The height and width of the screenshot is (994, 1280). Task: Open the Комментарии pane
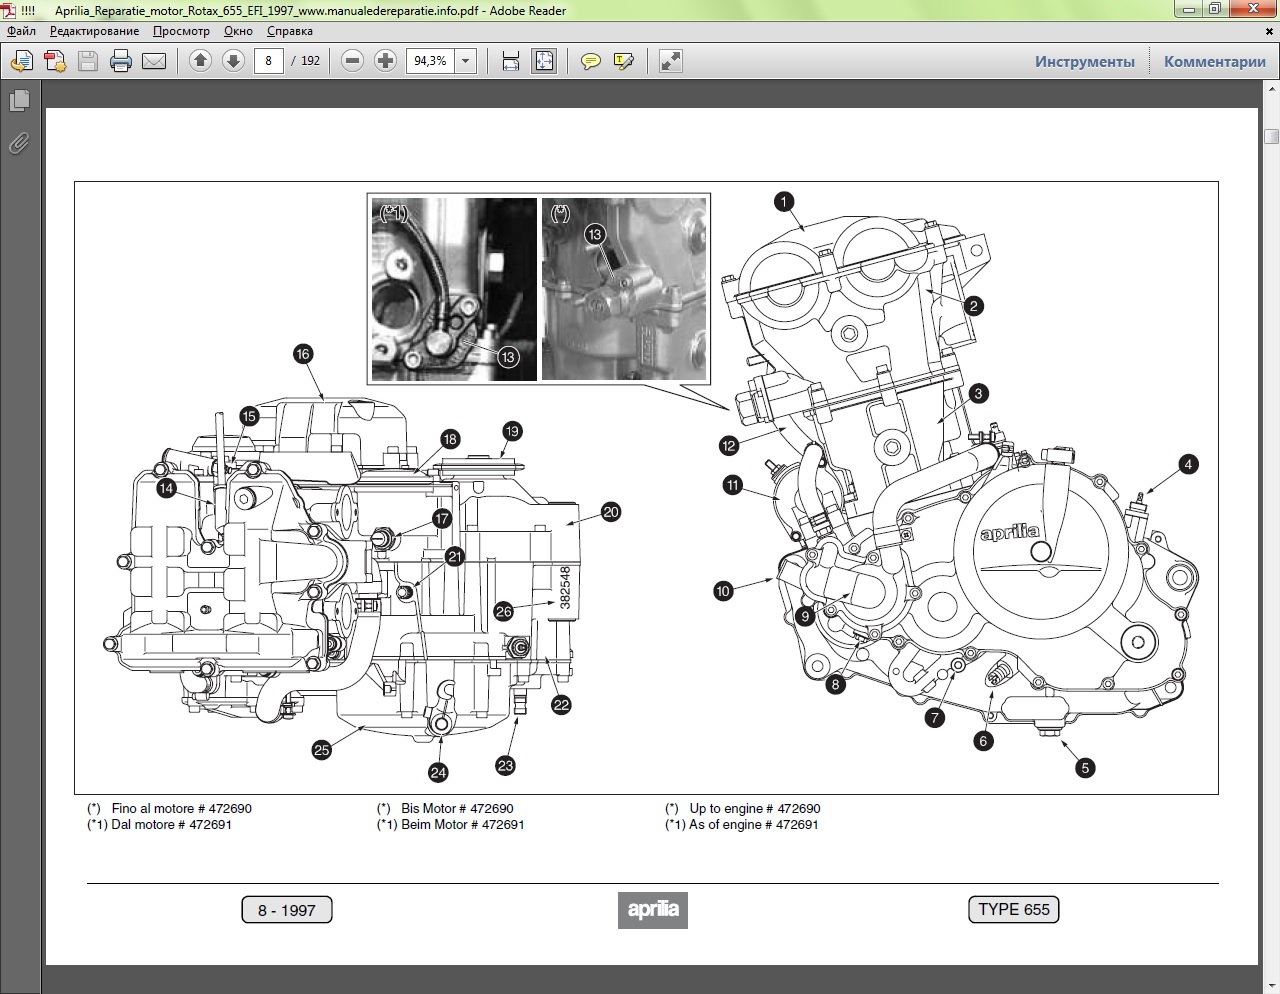tap(1215, 62)
